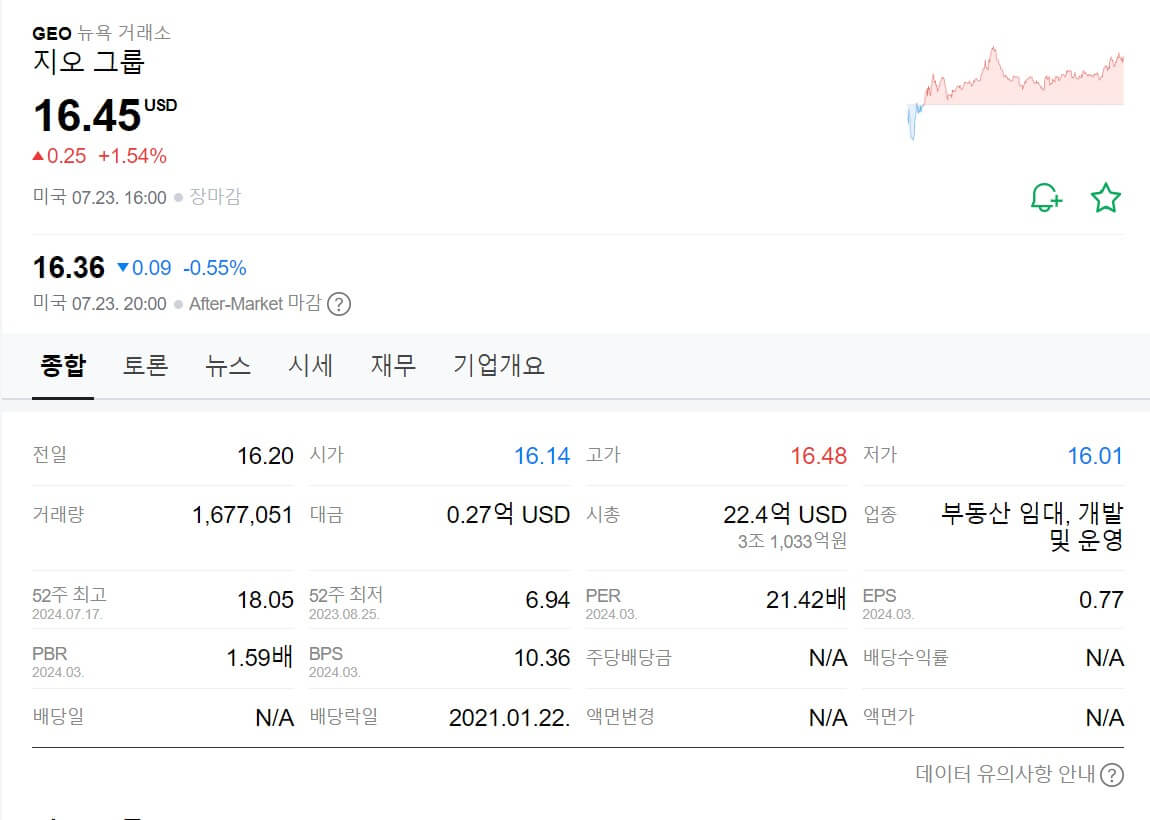Screen dimensions: 1150x820
Task: Click the mini price chart thumbnail
Action: 1015,85
